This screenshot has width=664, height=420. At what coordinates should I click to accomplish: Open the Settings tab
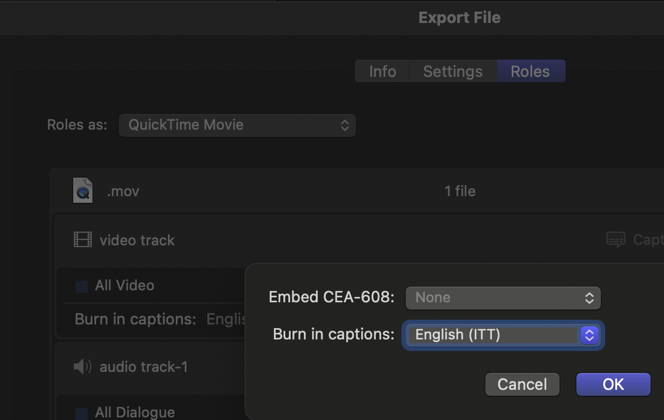[452, 72]
